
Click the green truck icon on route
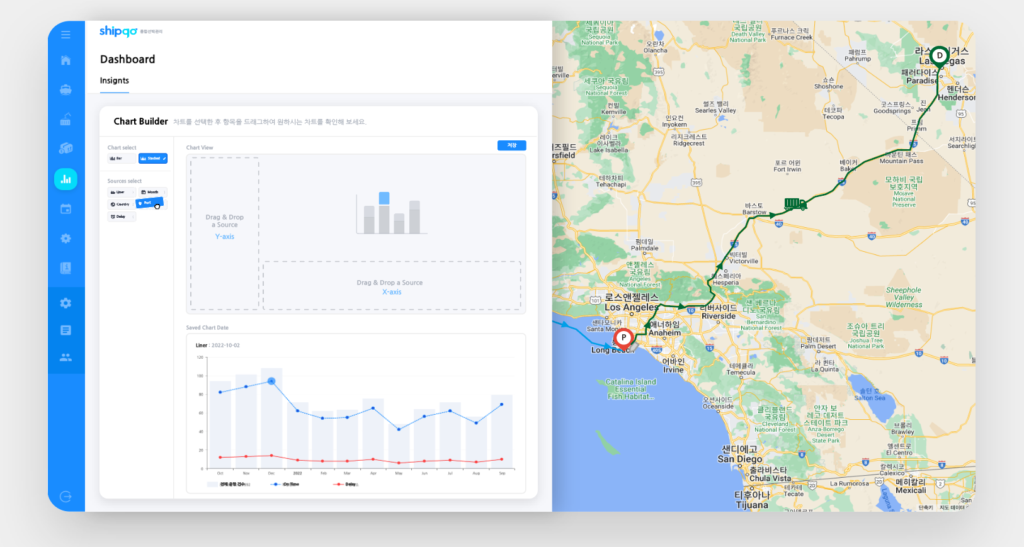(x=795, y=204)
